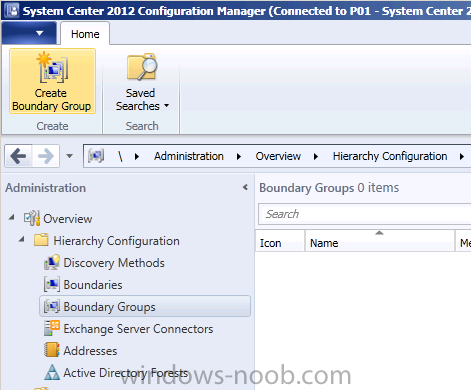Click the Boundaries node icon
Image resolution: width=471 pixels, height=390 pixels.
click(x=52, y=284)
